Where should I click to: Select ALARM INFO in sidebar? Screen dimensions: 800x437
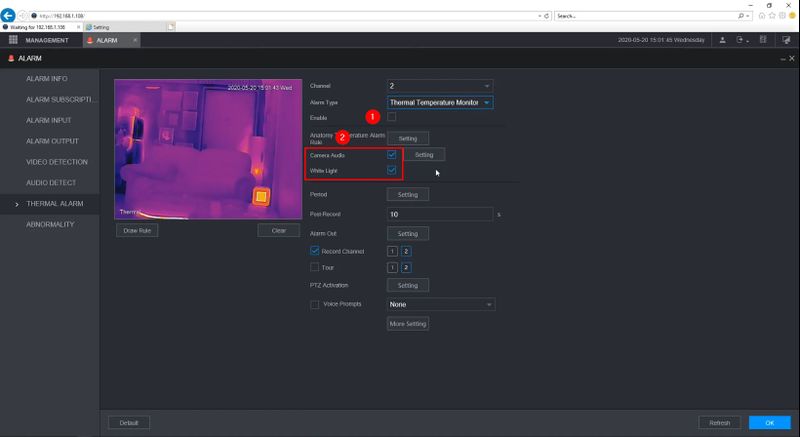point(46,79)
